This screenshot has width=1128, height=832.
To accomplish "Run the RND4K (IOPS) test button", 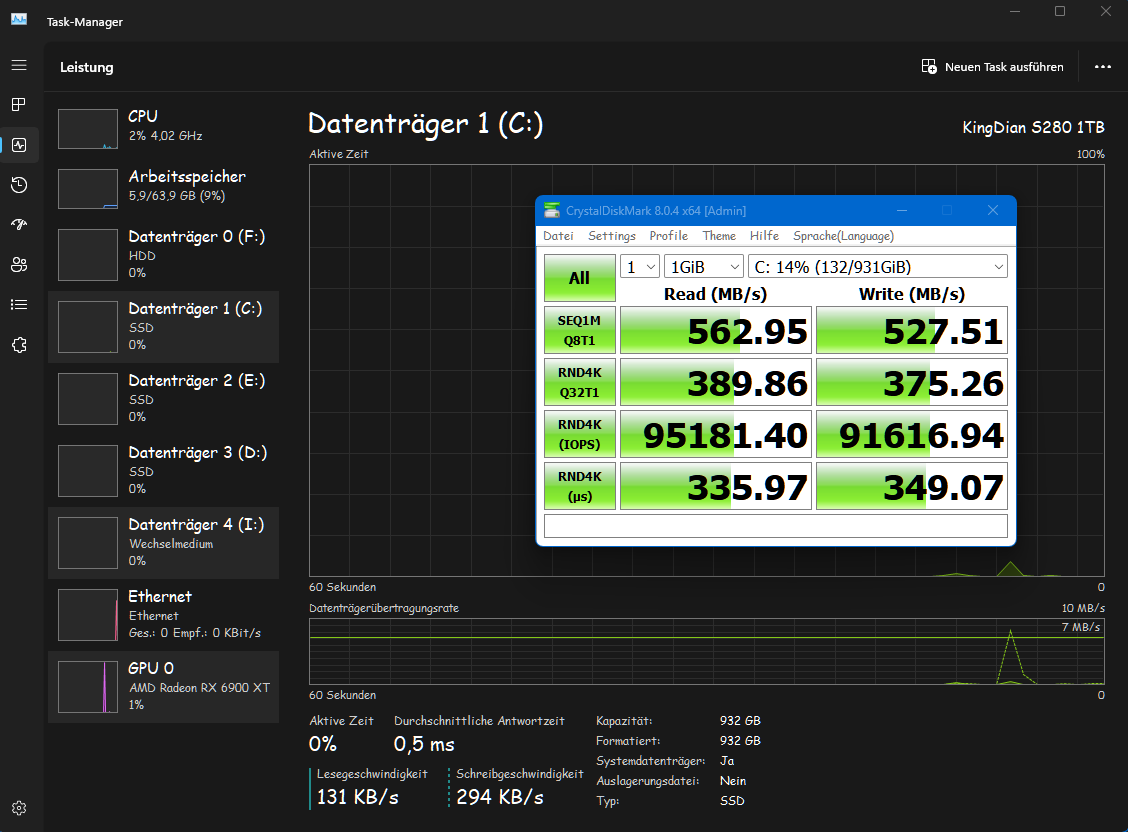I will (x=580, y=434).
